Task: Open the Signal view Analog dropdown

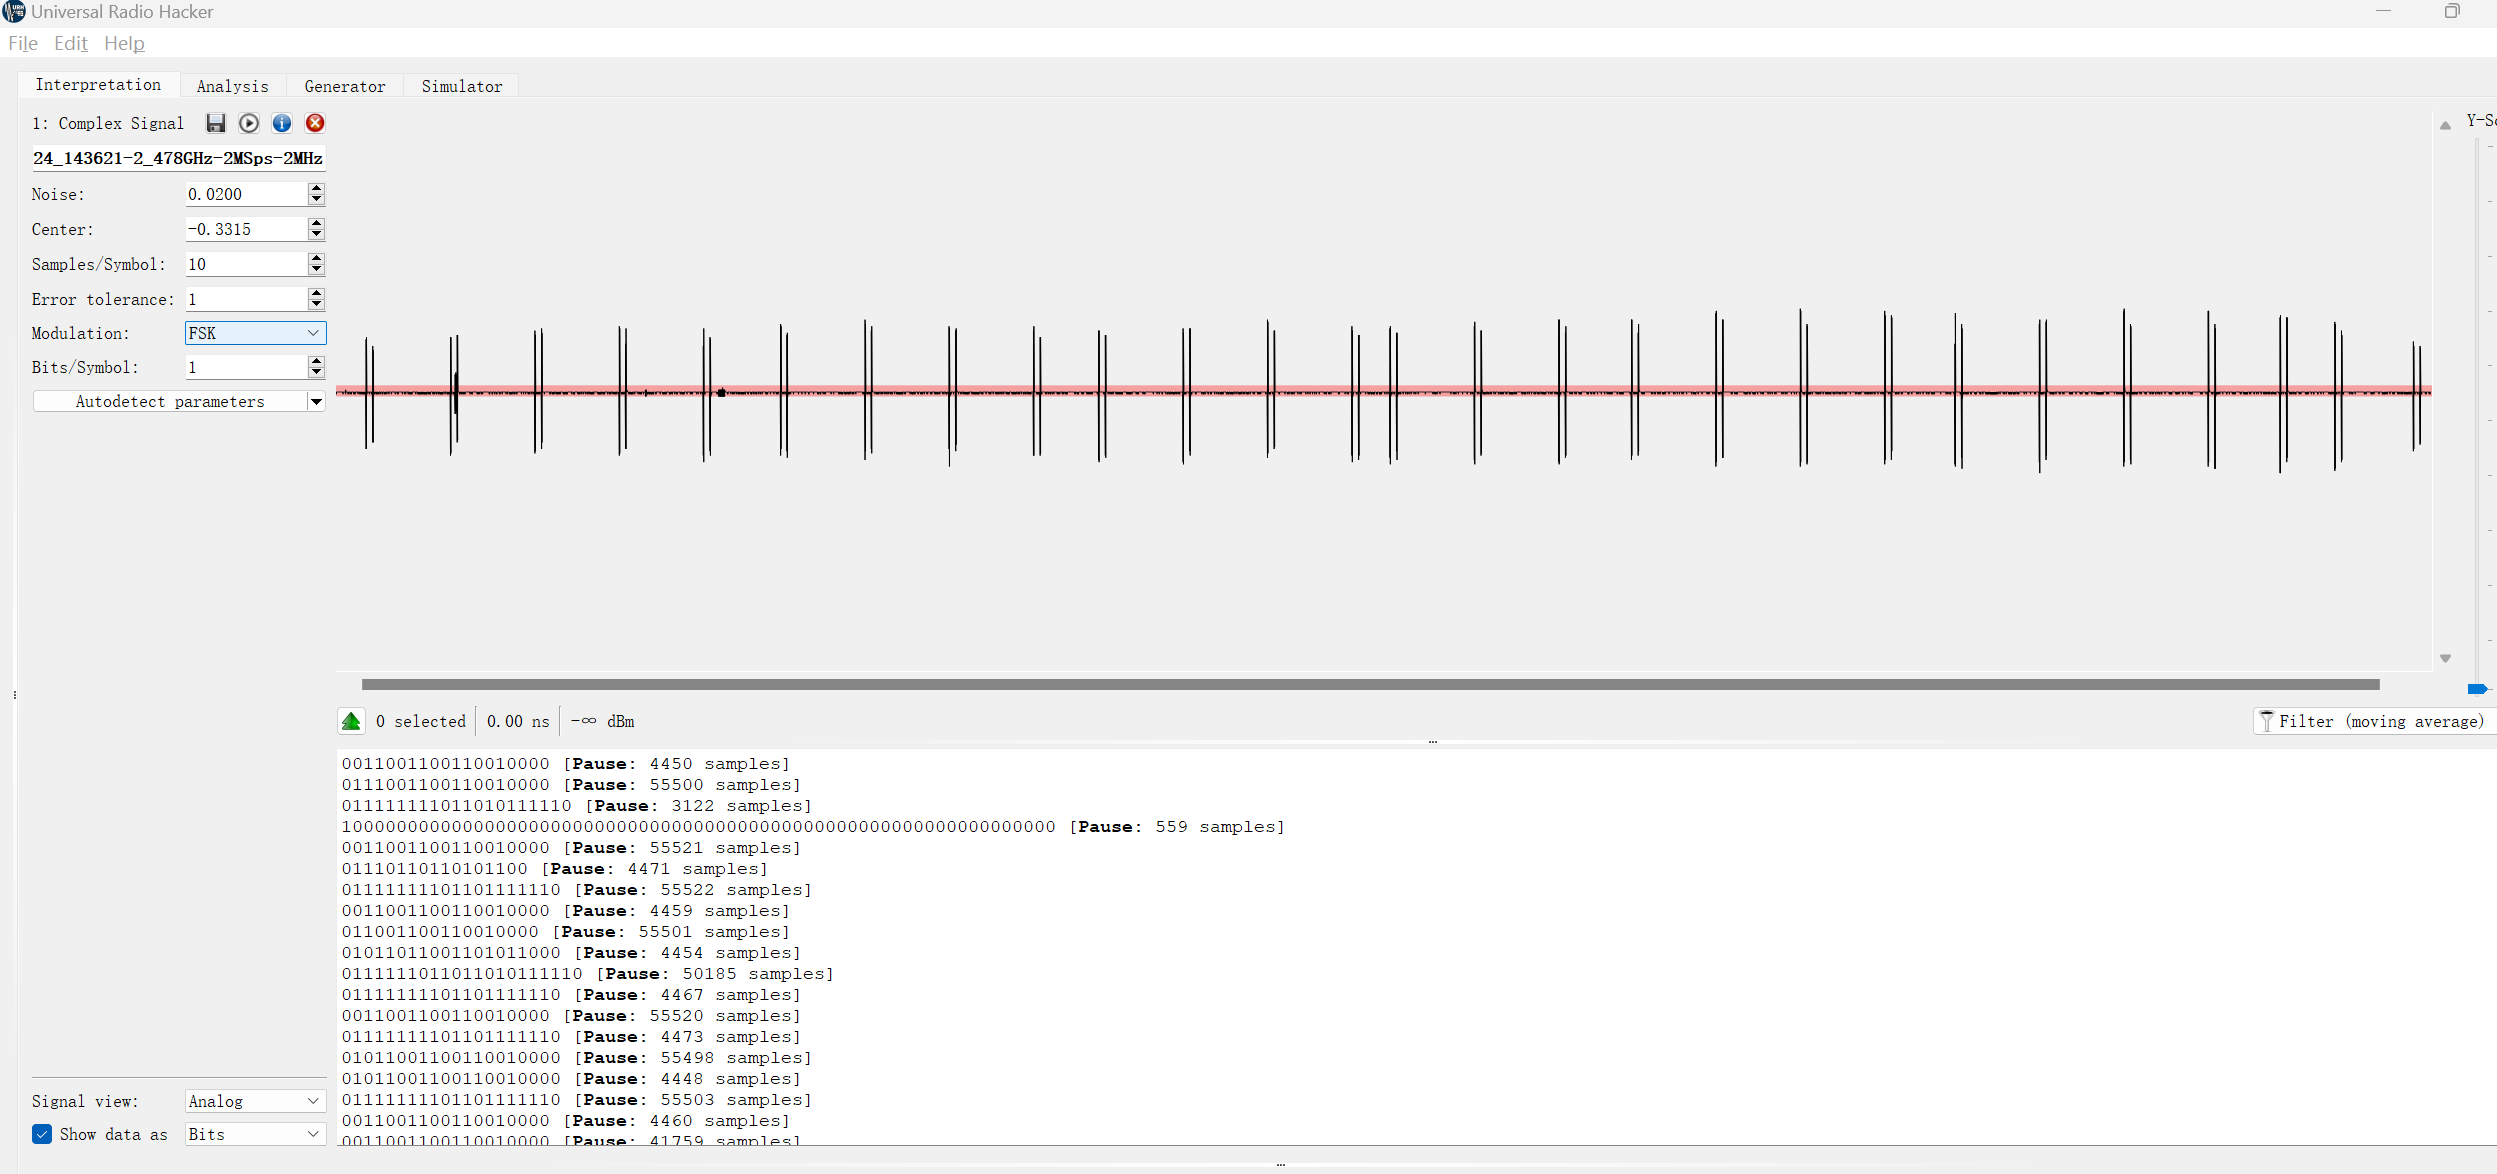Action: point(255,1101)
